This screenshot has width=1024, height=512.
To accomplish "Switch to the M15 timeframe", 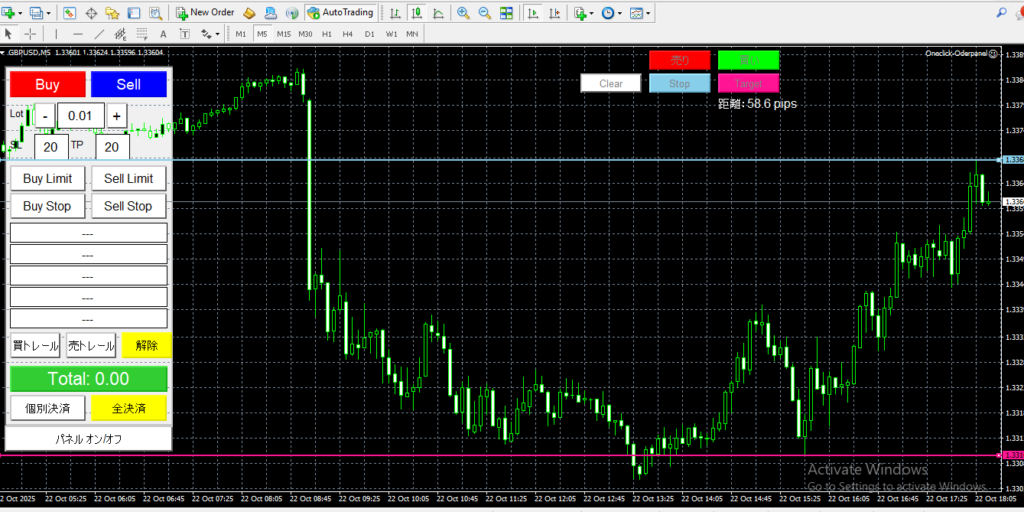I will point(284,33).
